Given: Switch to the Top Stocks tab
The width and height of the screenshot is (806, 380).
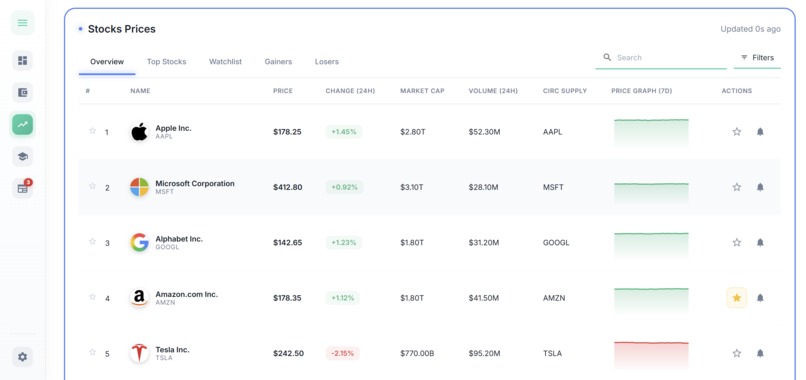Looking at the screenshot, I should click(x=167, y=62).
